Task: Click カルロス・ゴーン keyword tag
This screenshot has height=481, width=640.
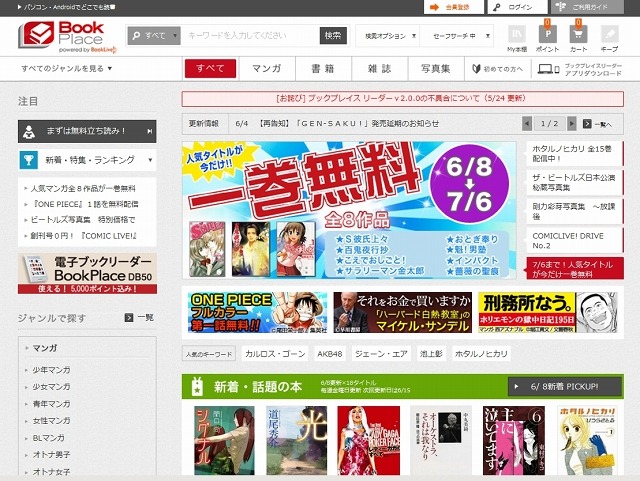Action: click(x=275, y=354)
